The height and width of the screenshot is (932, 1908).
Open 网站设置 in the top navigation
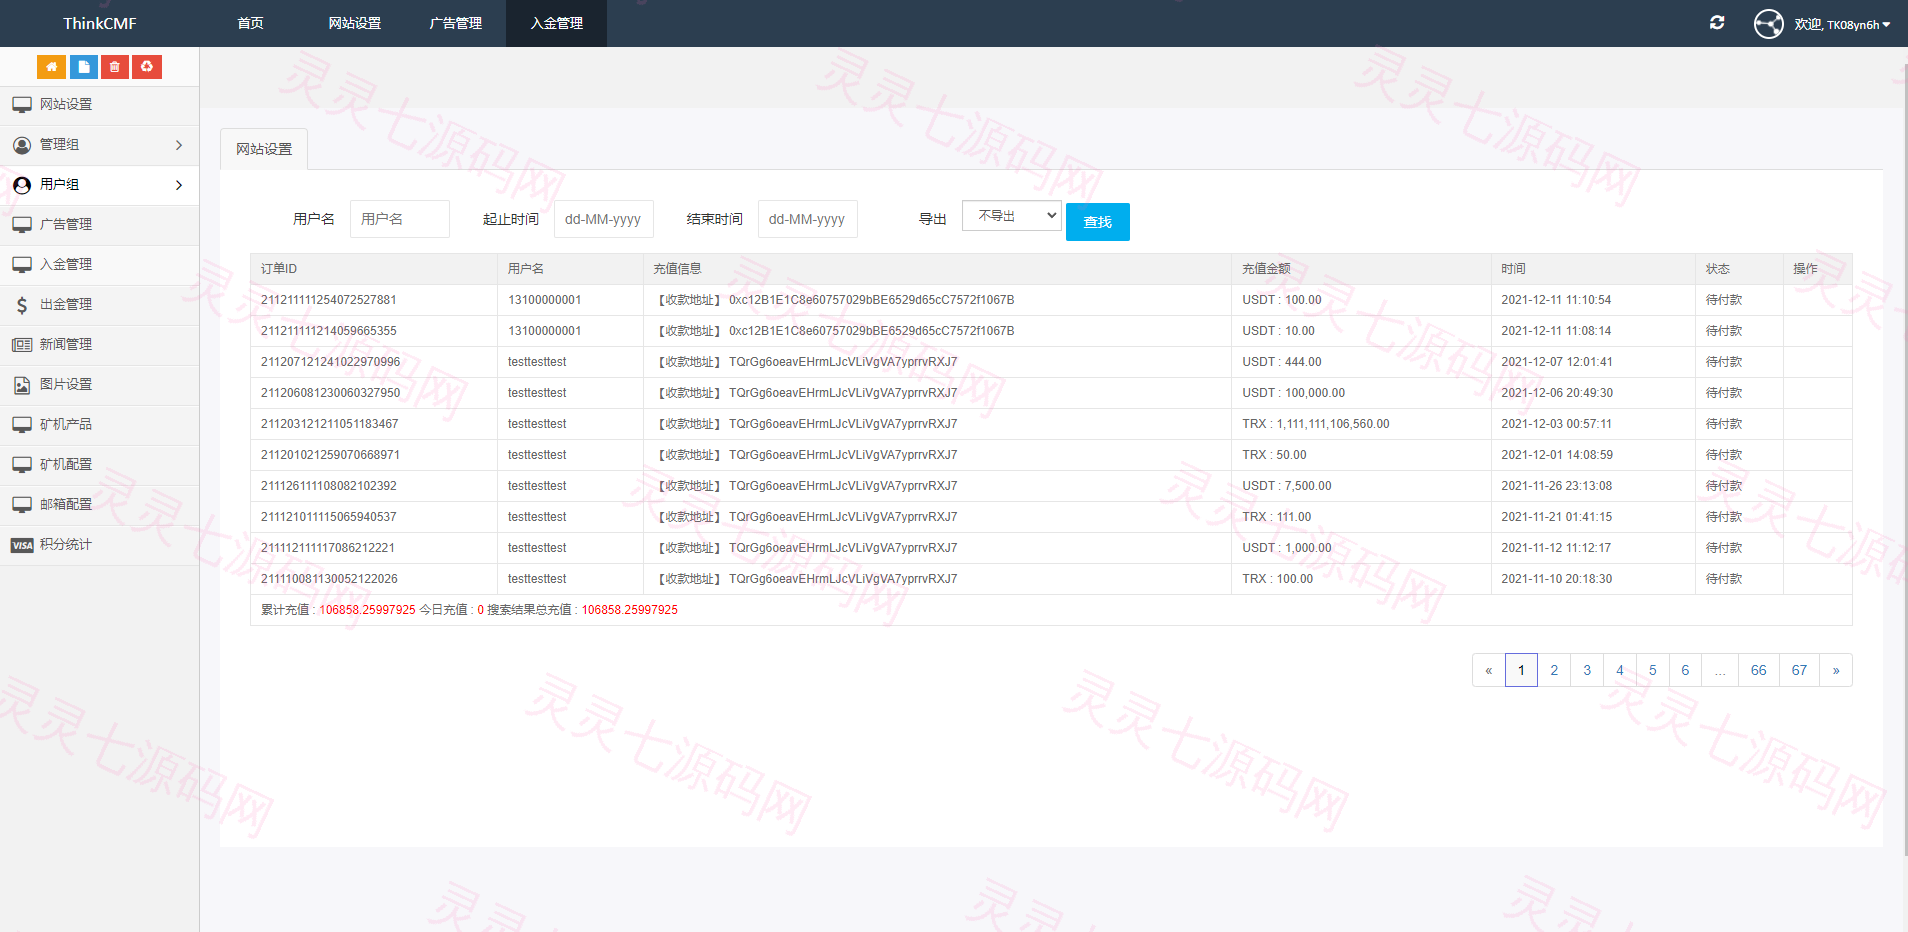355,23
